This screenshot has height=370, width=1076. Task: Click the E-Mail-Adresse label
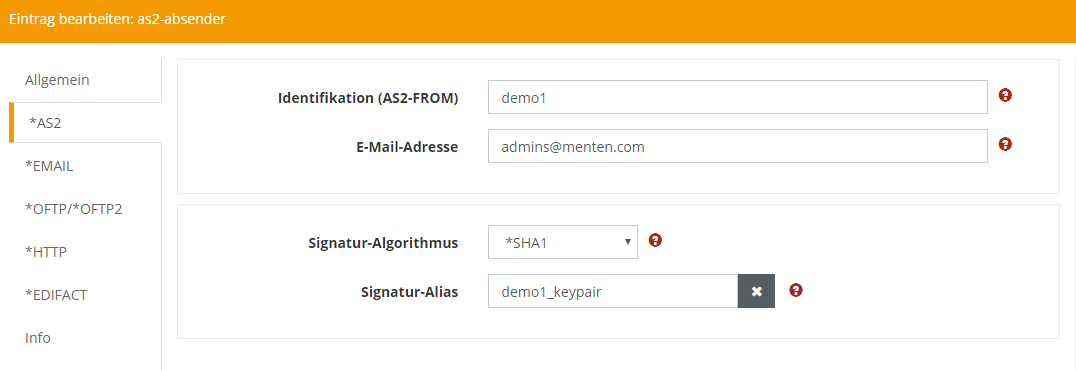(408, 146)
